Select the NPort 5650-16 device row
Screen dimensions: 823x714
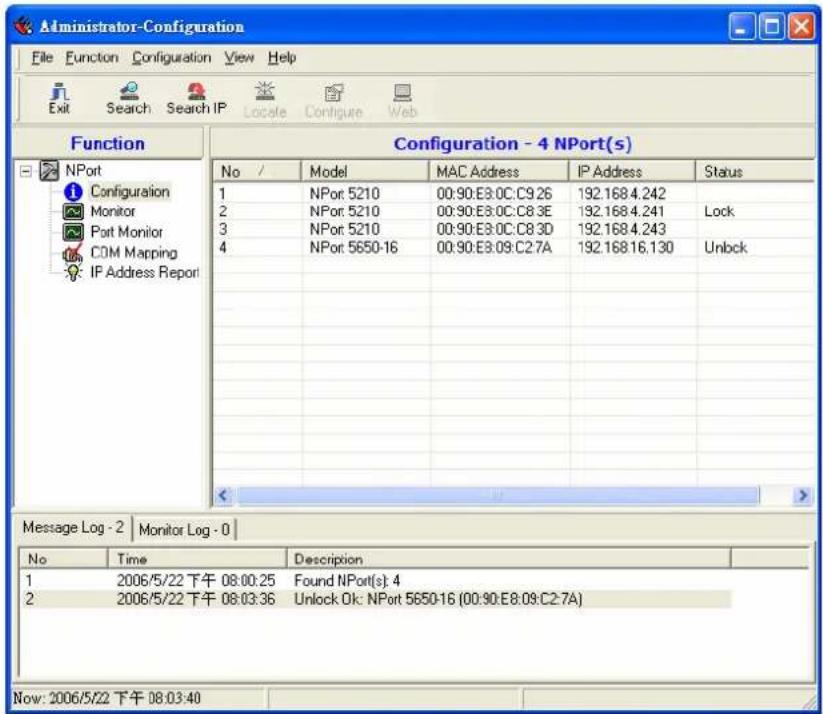tap(514, 247)
